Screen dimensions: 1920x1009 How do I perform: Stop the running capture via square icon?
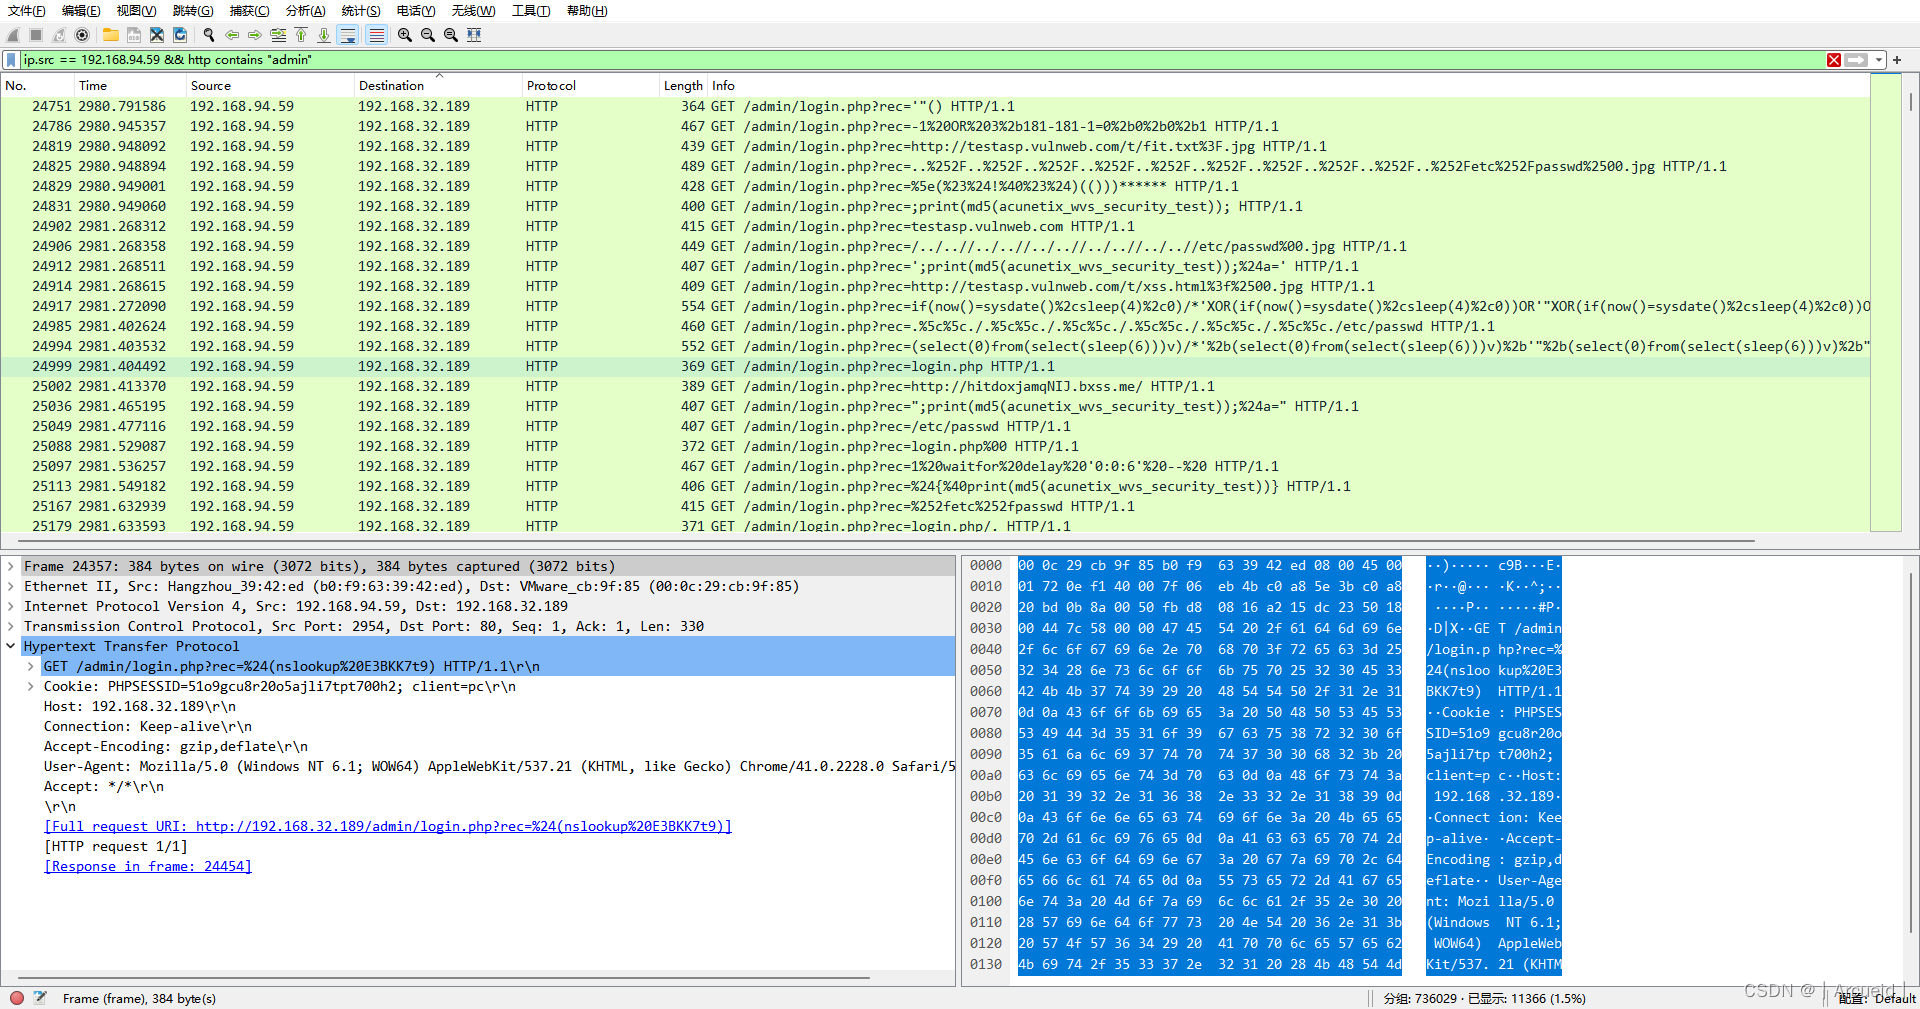point(36,35)
